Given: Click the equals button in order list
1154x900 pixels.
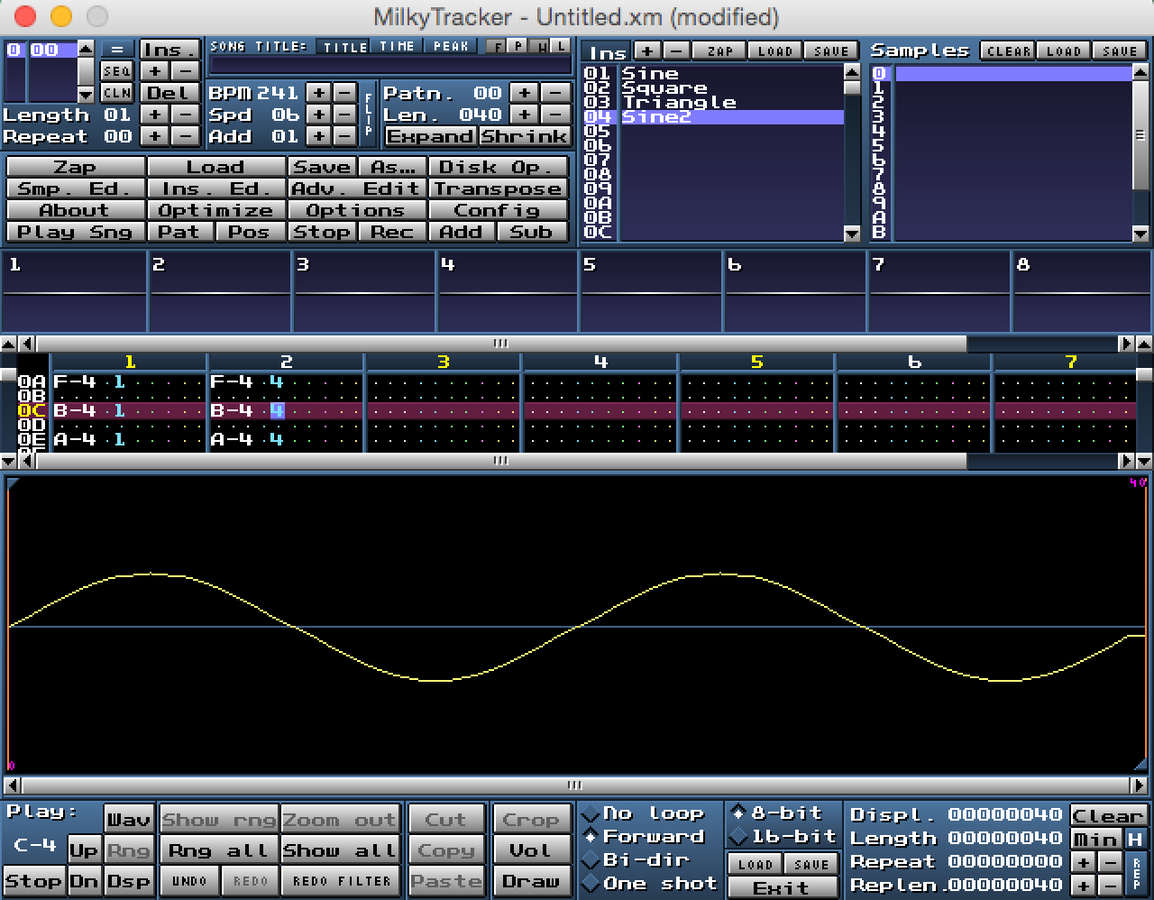Looking at the screenshot, I should pyautogui.click(x=116, y=50).
